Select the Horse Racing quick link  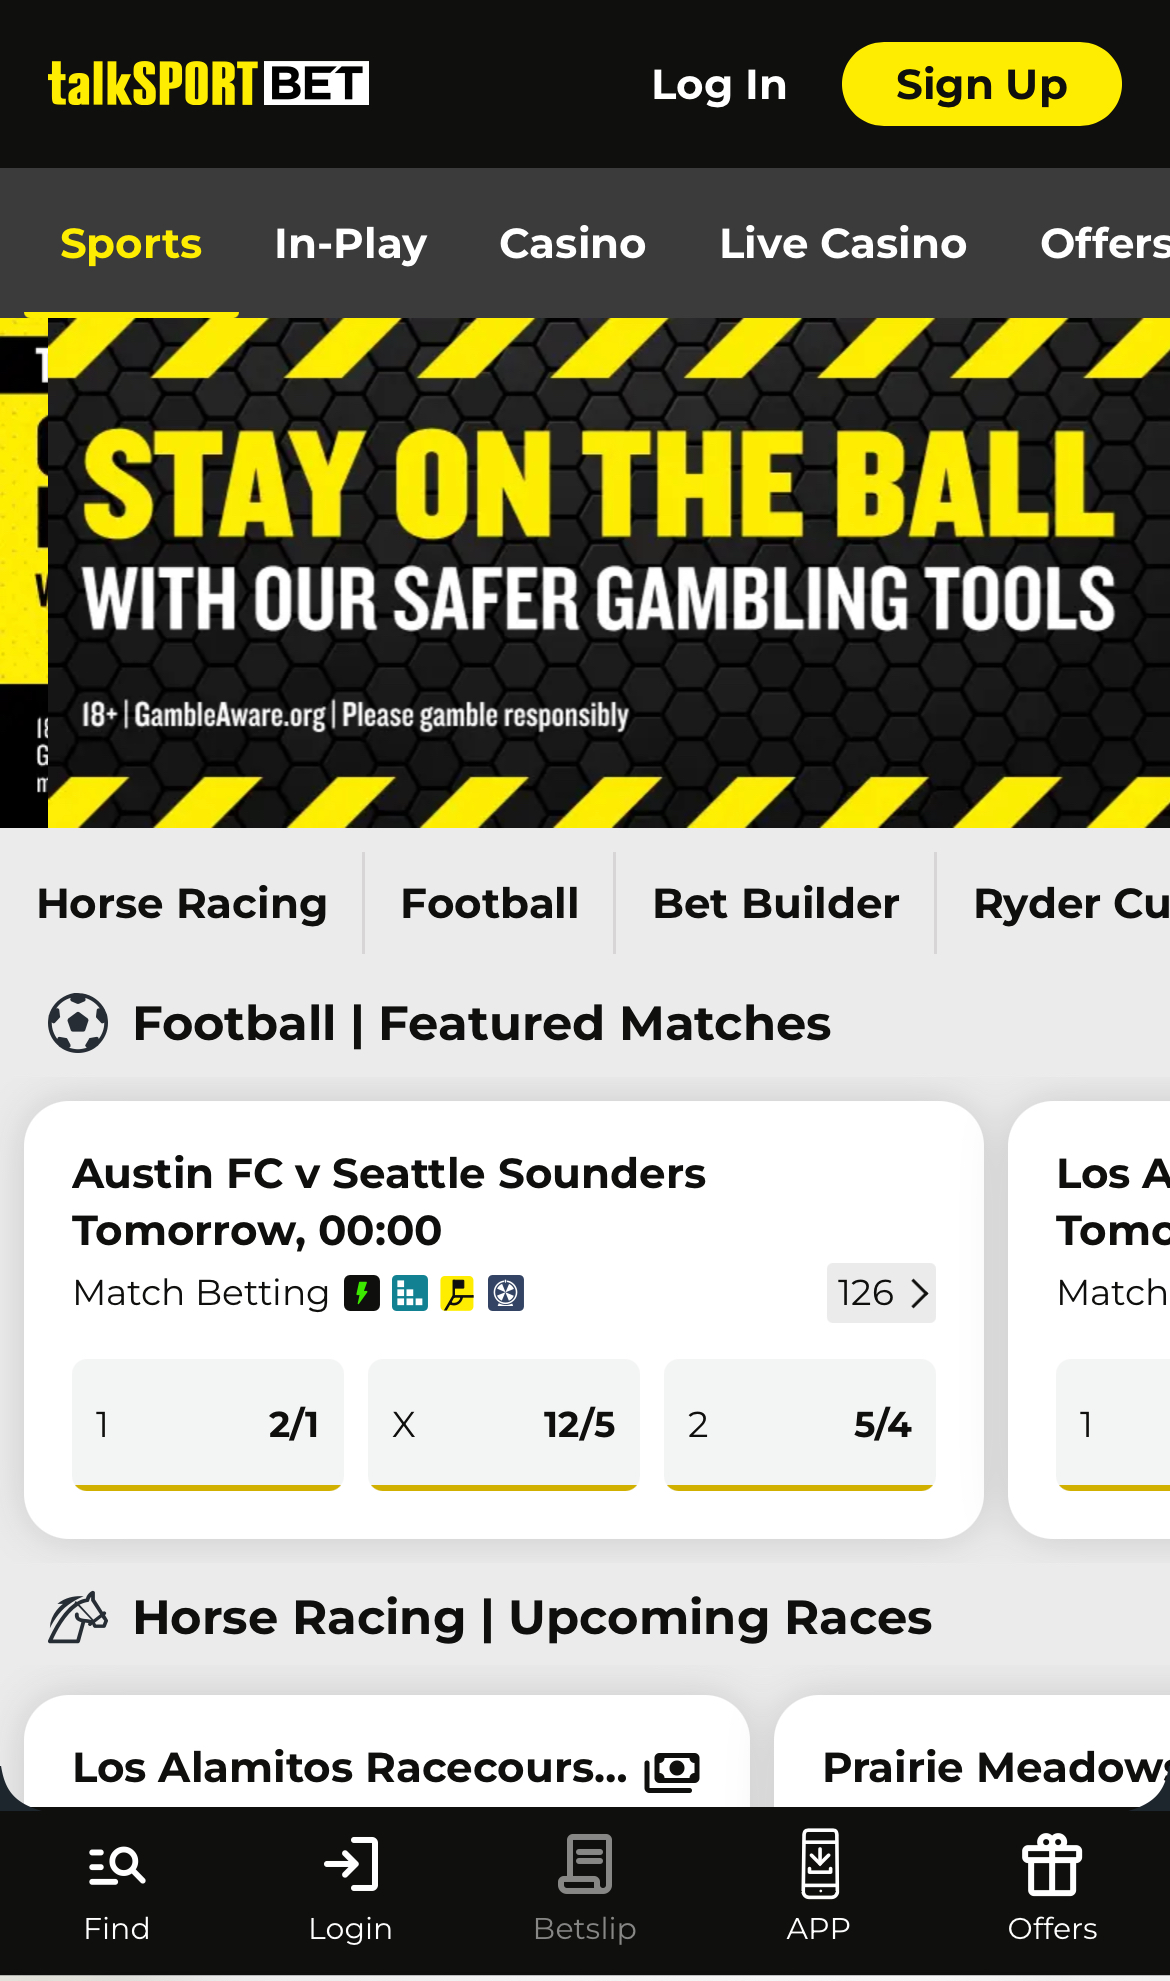(181, 902)
